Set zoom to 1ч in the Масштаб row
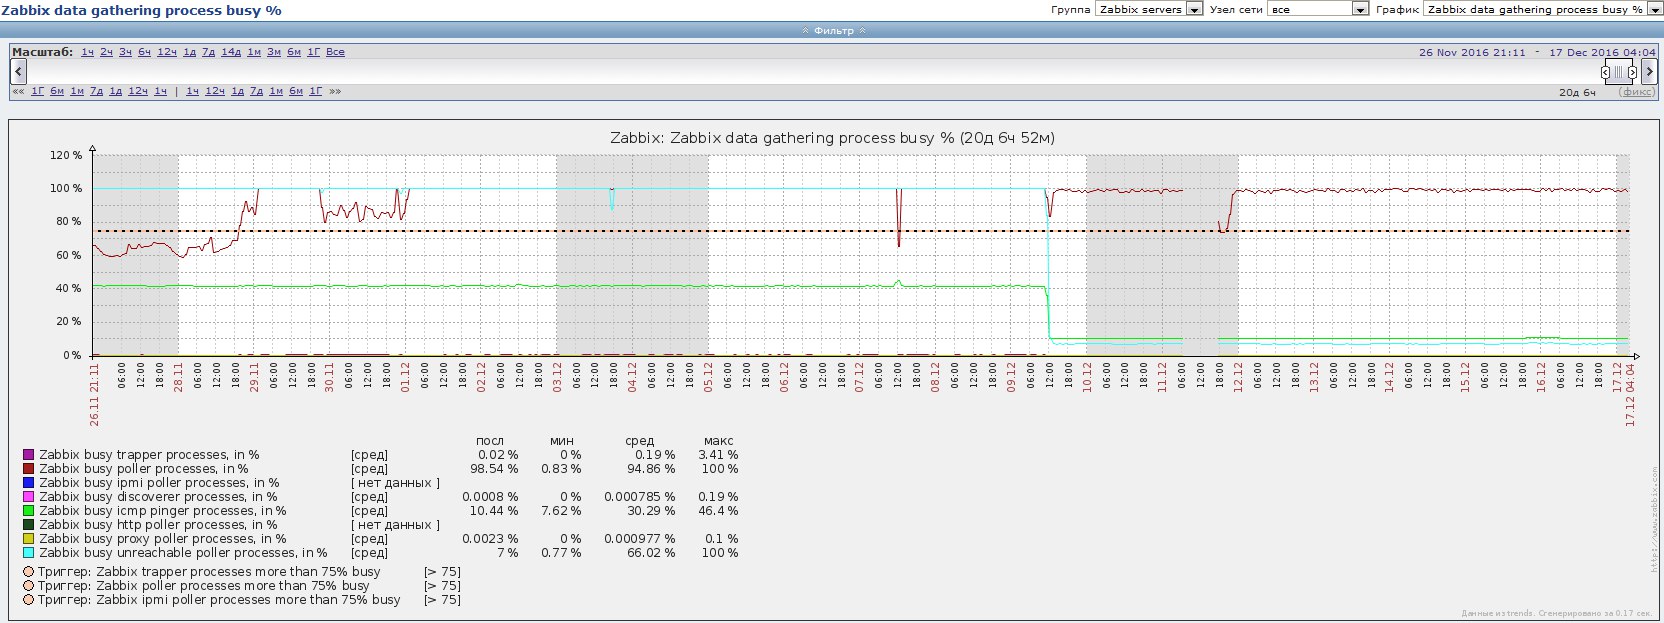 (88, 52)
